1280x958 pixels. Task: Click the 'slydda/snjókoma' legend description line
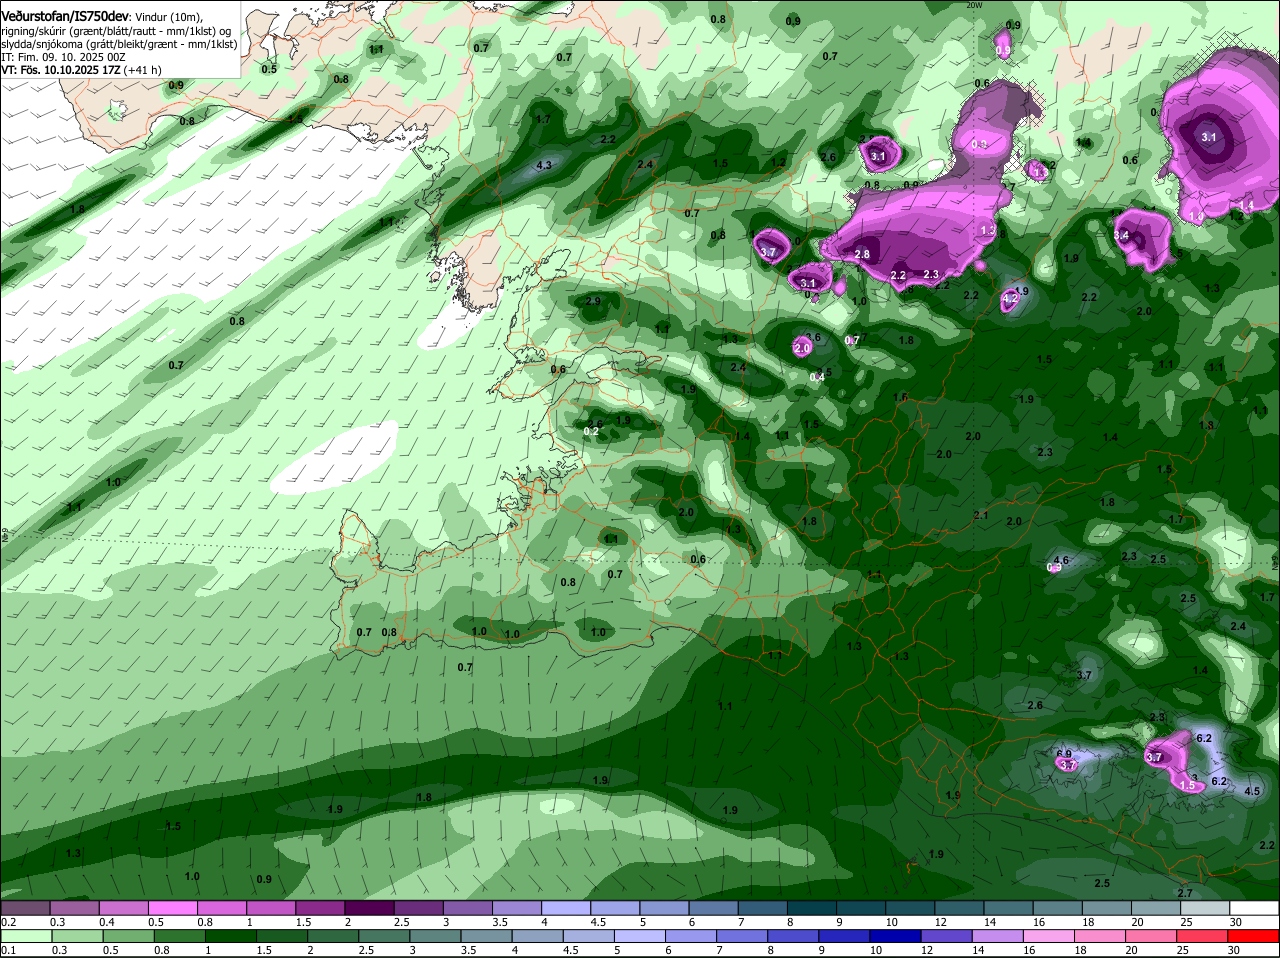pos(119,44)
